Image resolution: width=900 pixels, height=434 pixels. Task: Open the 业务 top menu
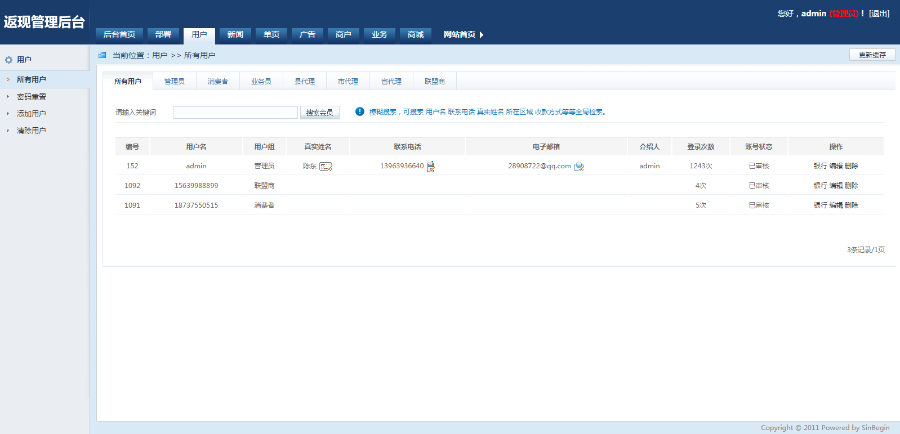coord(379,34)
